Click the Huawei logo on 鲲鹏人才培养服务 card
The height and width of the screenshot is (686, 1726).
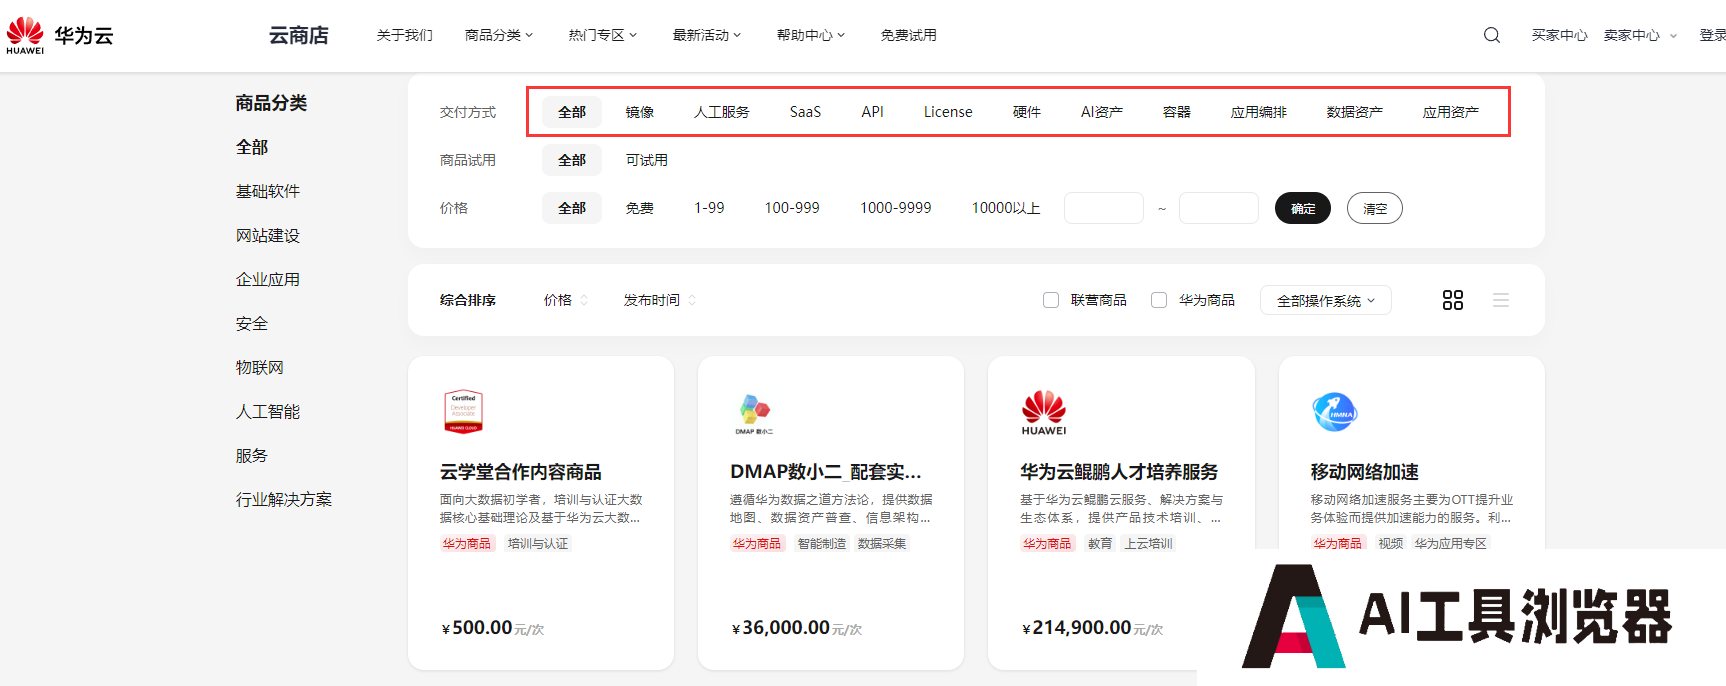pyautogui.click(x=1043, y=411)
